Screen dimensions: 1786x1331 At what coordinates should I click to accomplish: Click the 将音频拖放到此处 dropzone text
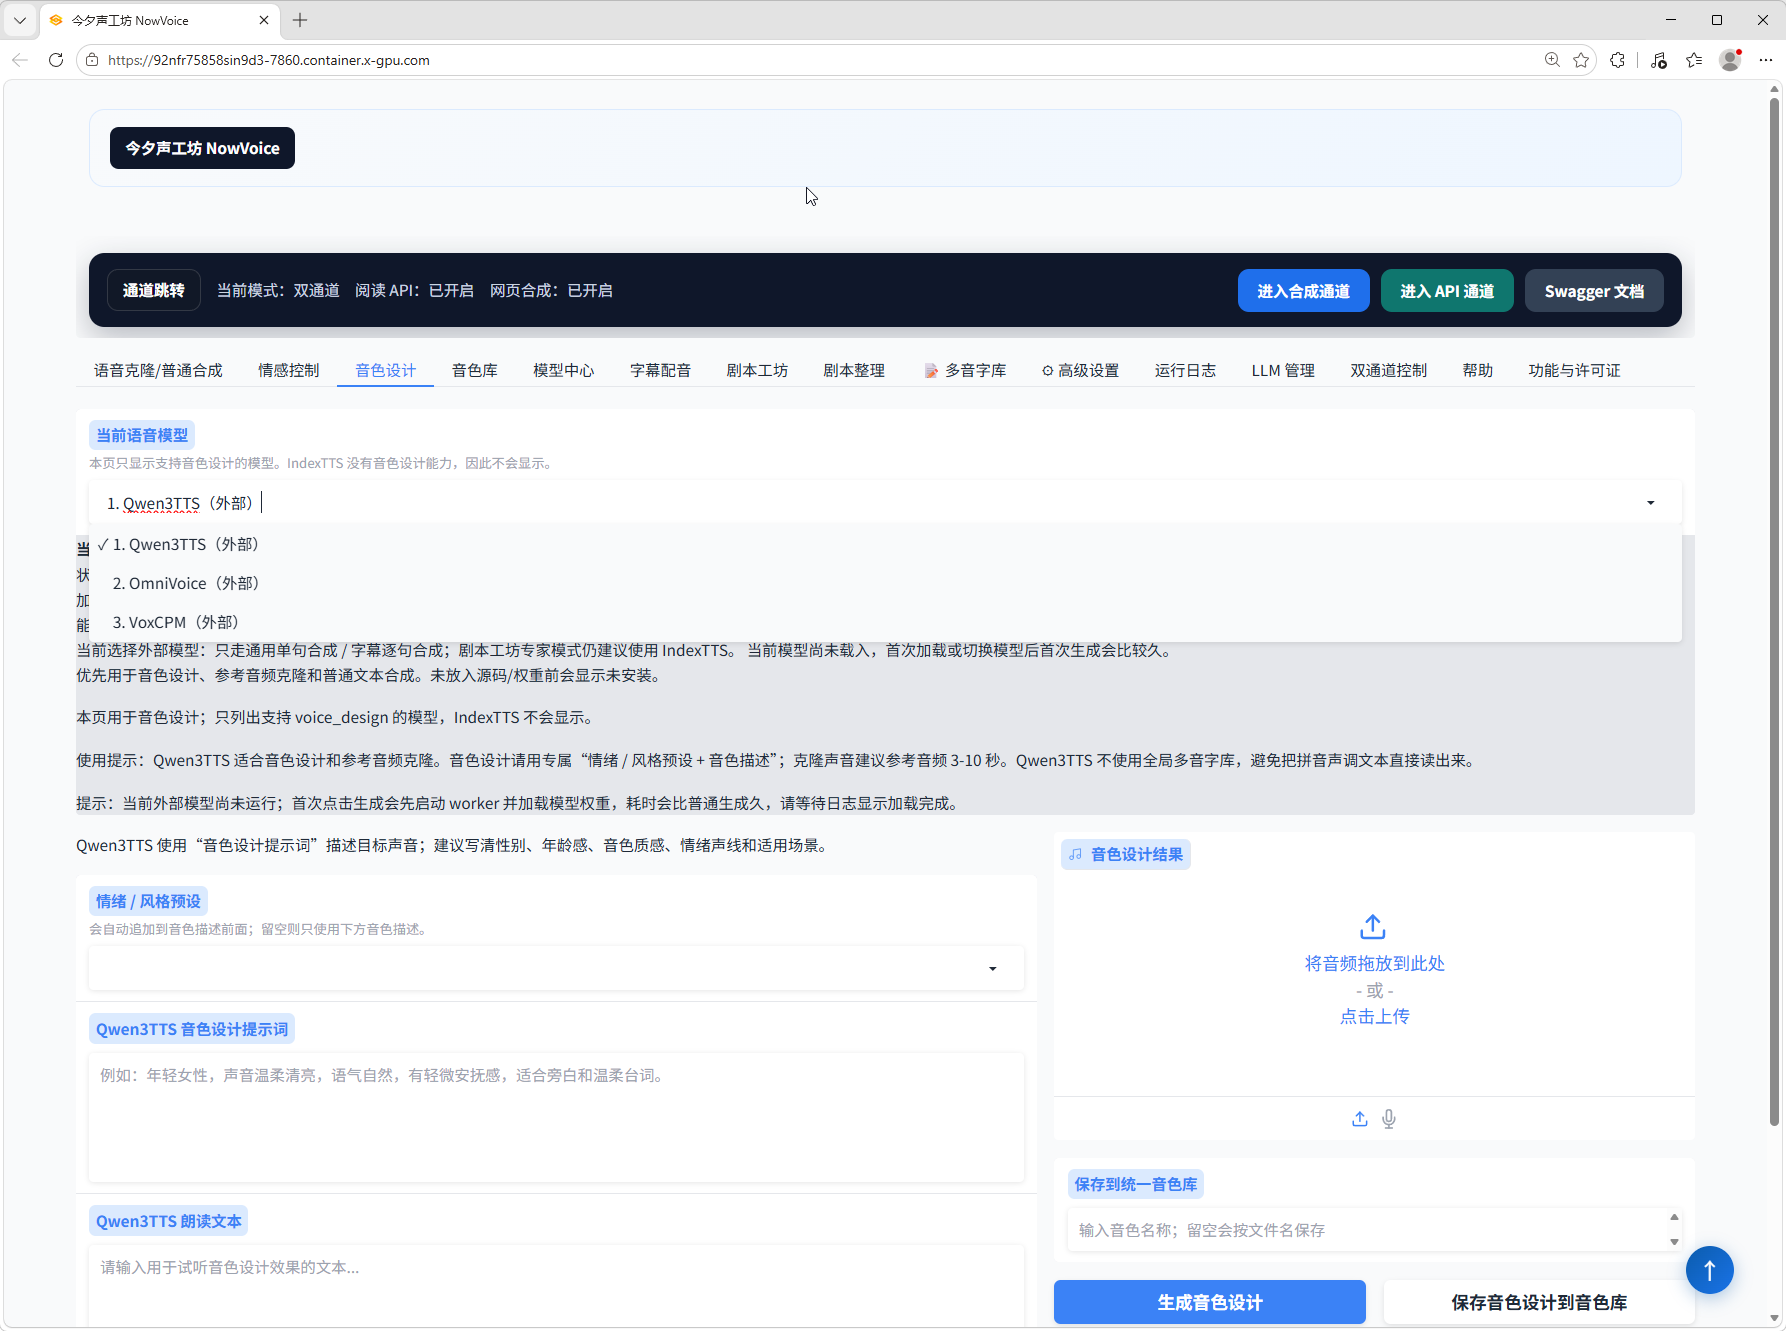pos(1374,963)
